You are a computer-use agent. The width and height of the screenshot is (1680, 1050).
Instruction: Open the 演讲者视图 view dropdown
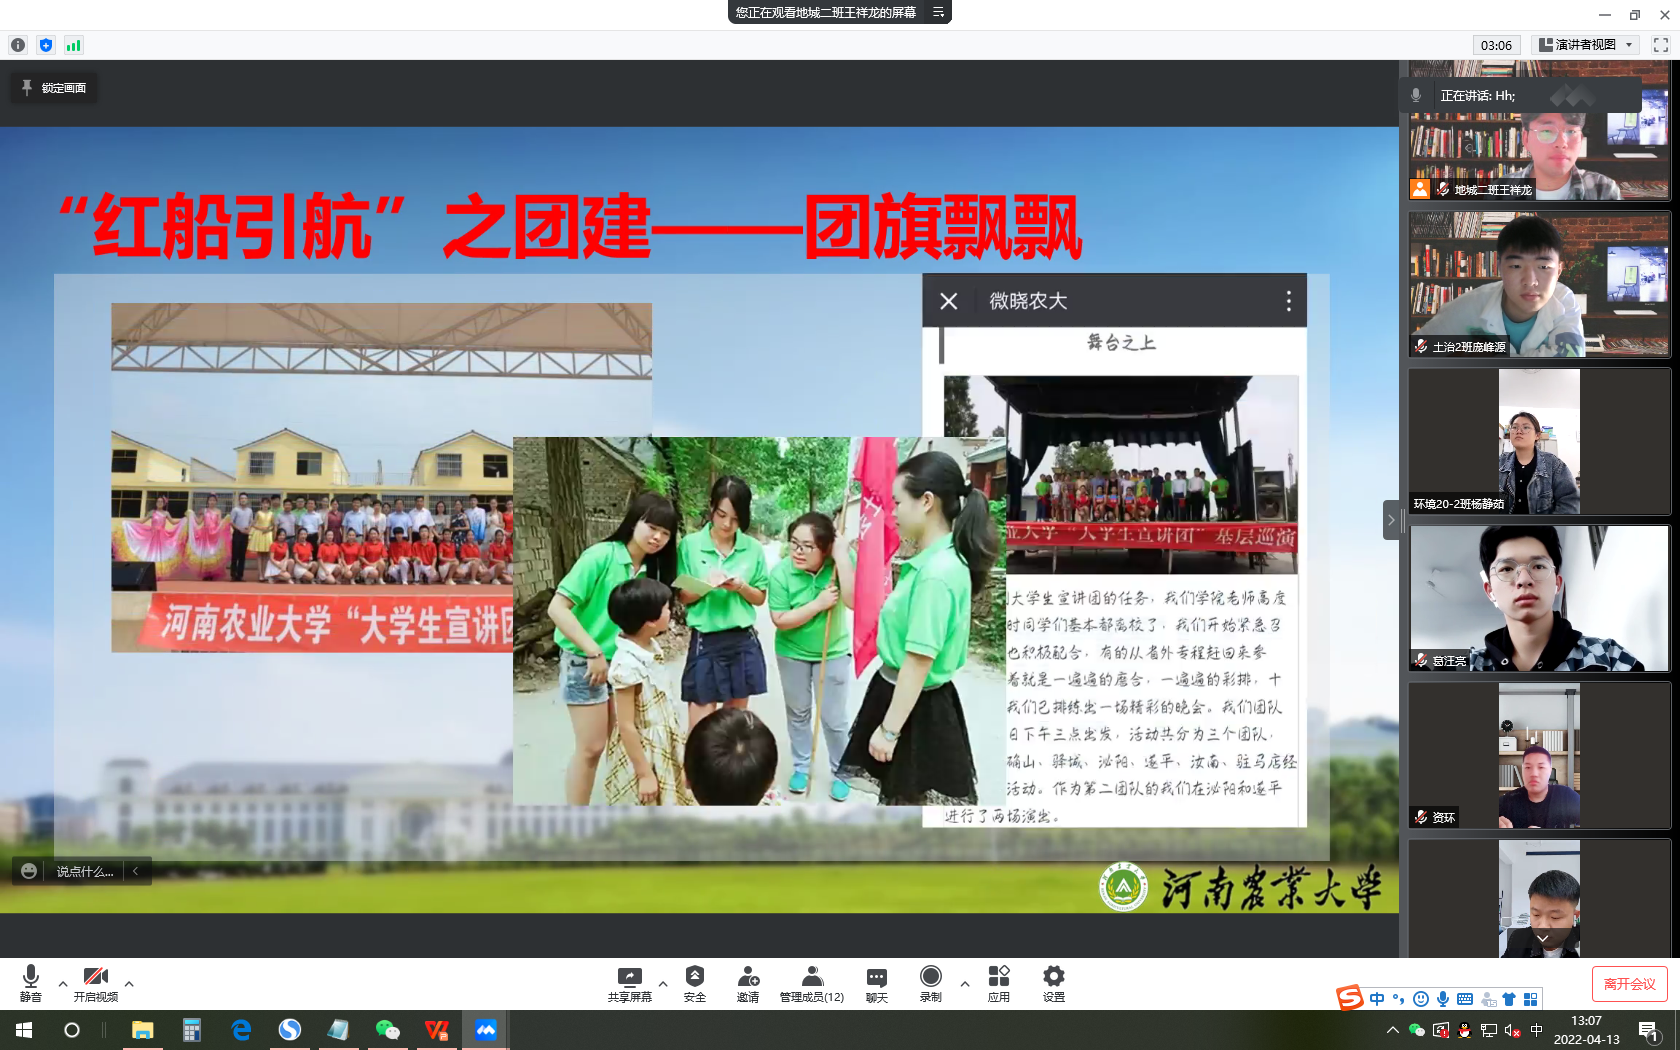point(1588,45)
